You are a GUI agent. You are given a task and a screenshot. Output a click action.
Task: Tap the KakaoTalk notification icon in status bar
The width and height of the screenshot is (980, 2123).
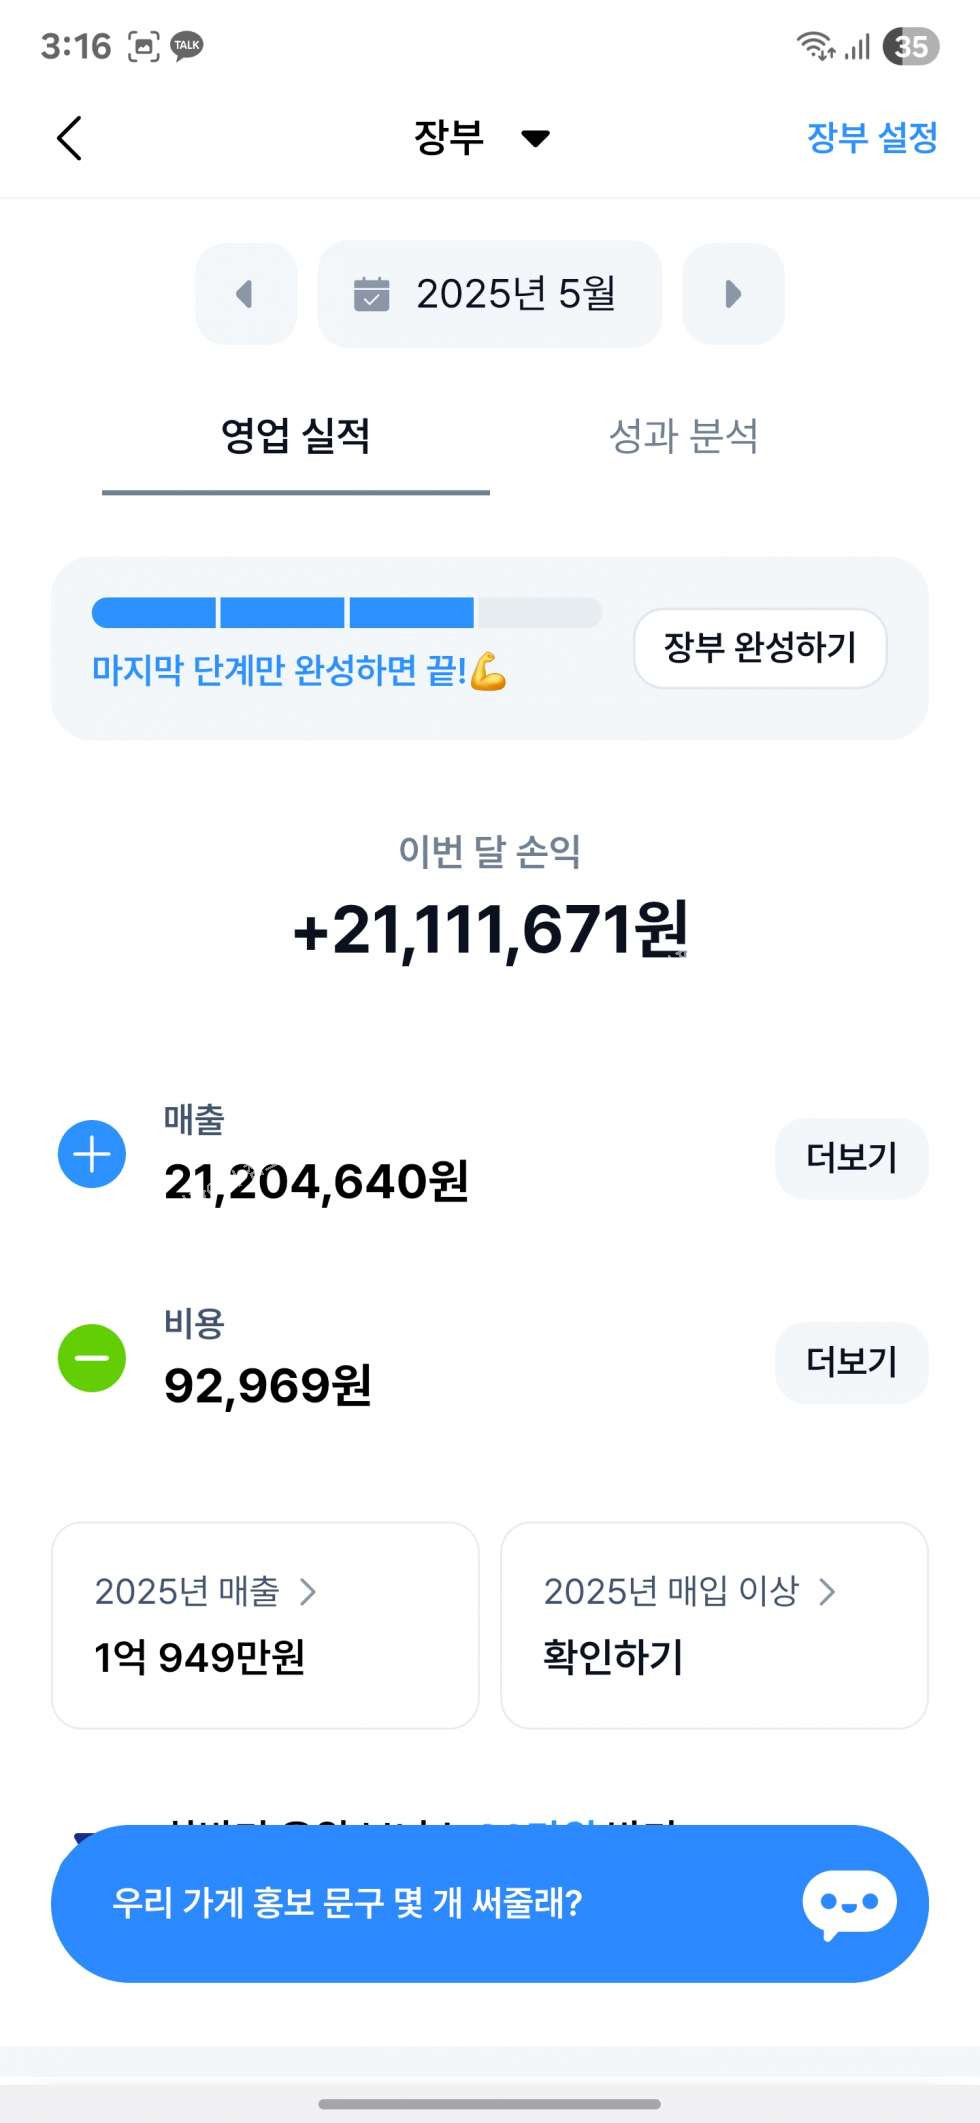(187, 46)
